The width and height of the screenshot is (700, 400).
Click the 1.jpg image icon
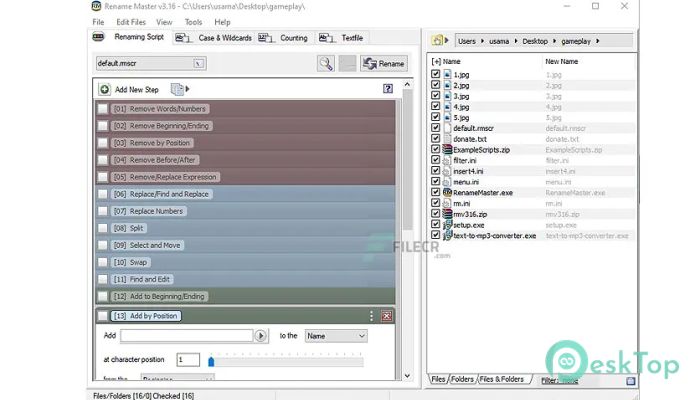pyautogui.click(x=447, y=75)
